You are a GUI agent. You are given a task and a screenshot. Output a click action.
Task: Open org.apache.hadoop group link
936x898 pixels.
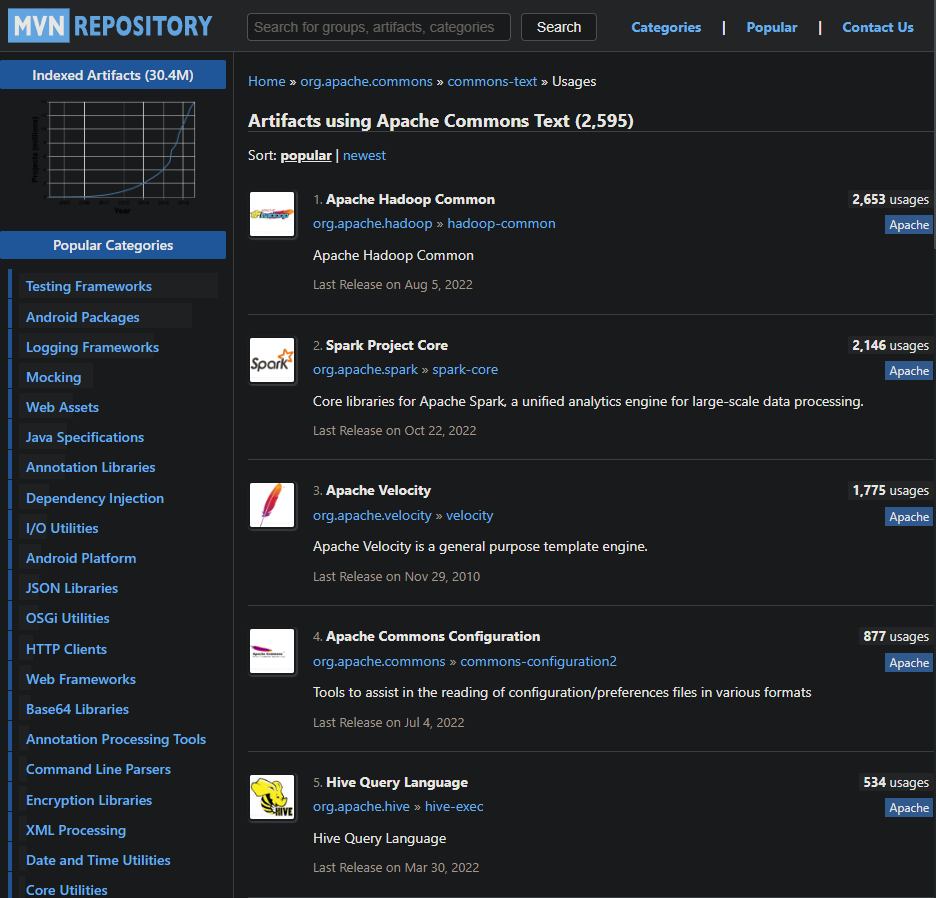click(372, 223)
